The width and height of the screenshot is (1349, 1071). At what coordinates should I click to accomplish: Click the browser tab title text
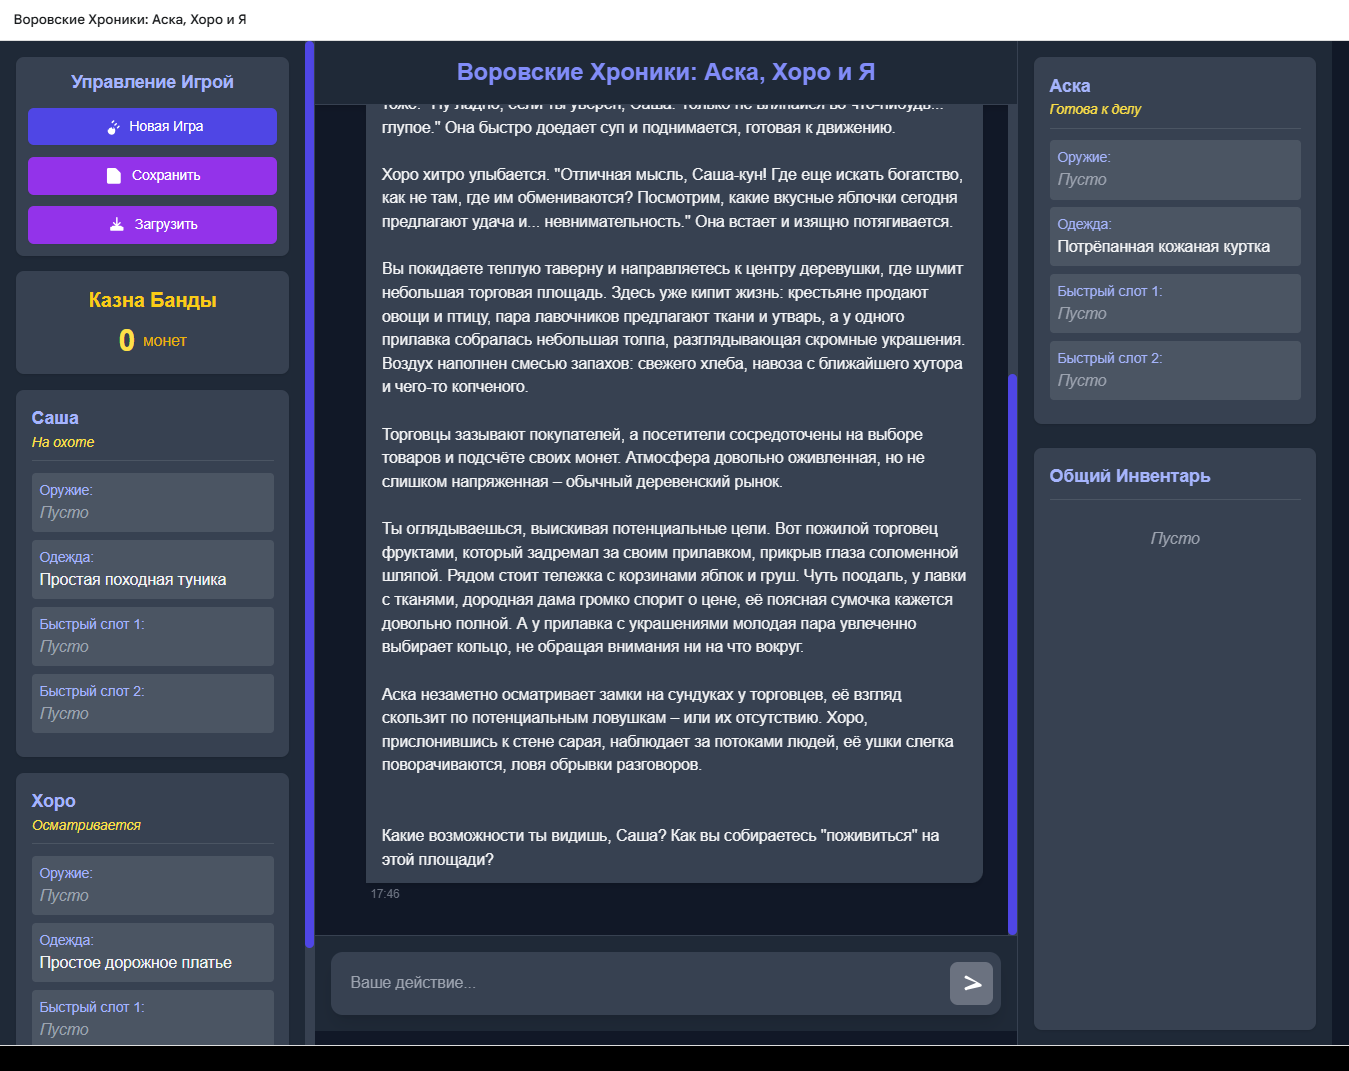click(x=130, y=19)
